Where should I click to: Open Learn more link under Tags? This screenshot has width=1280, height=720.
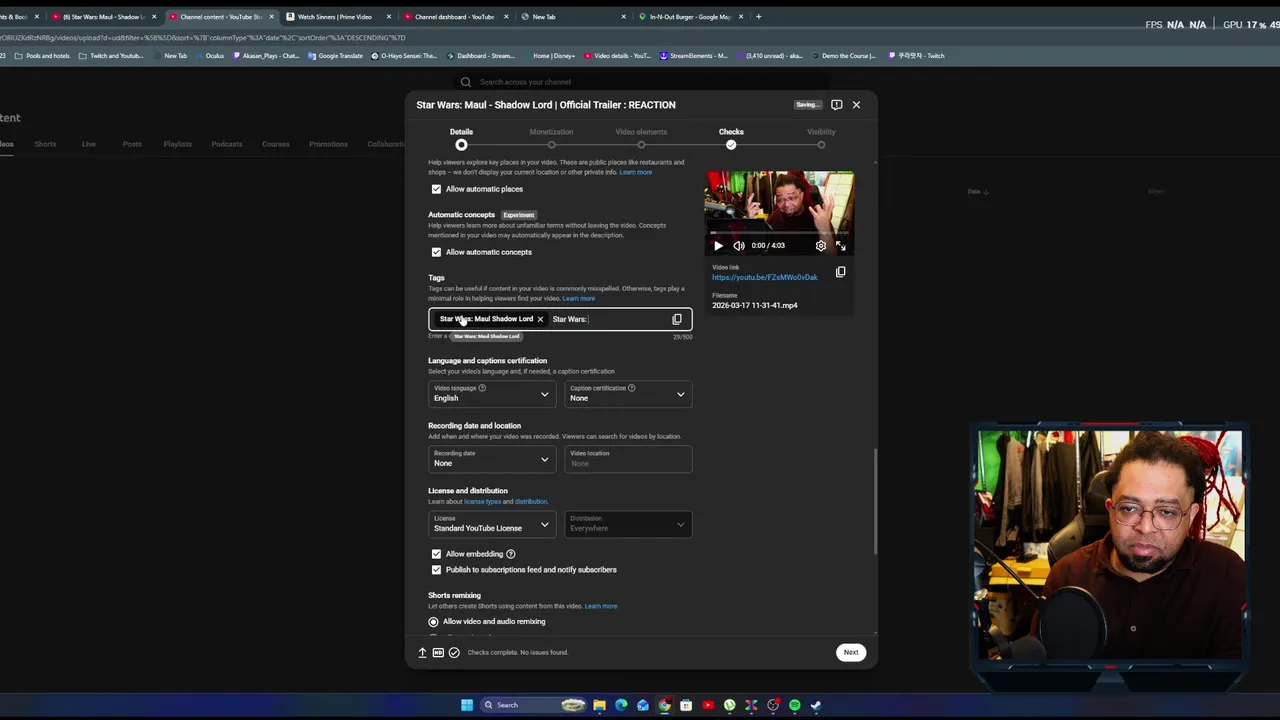[579, 298]
